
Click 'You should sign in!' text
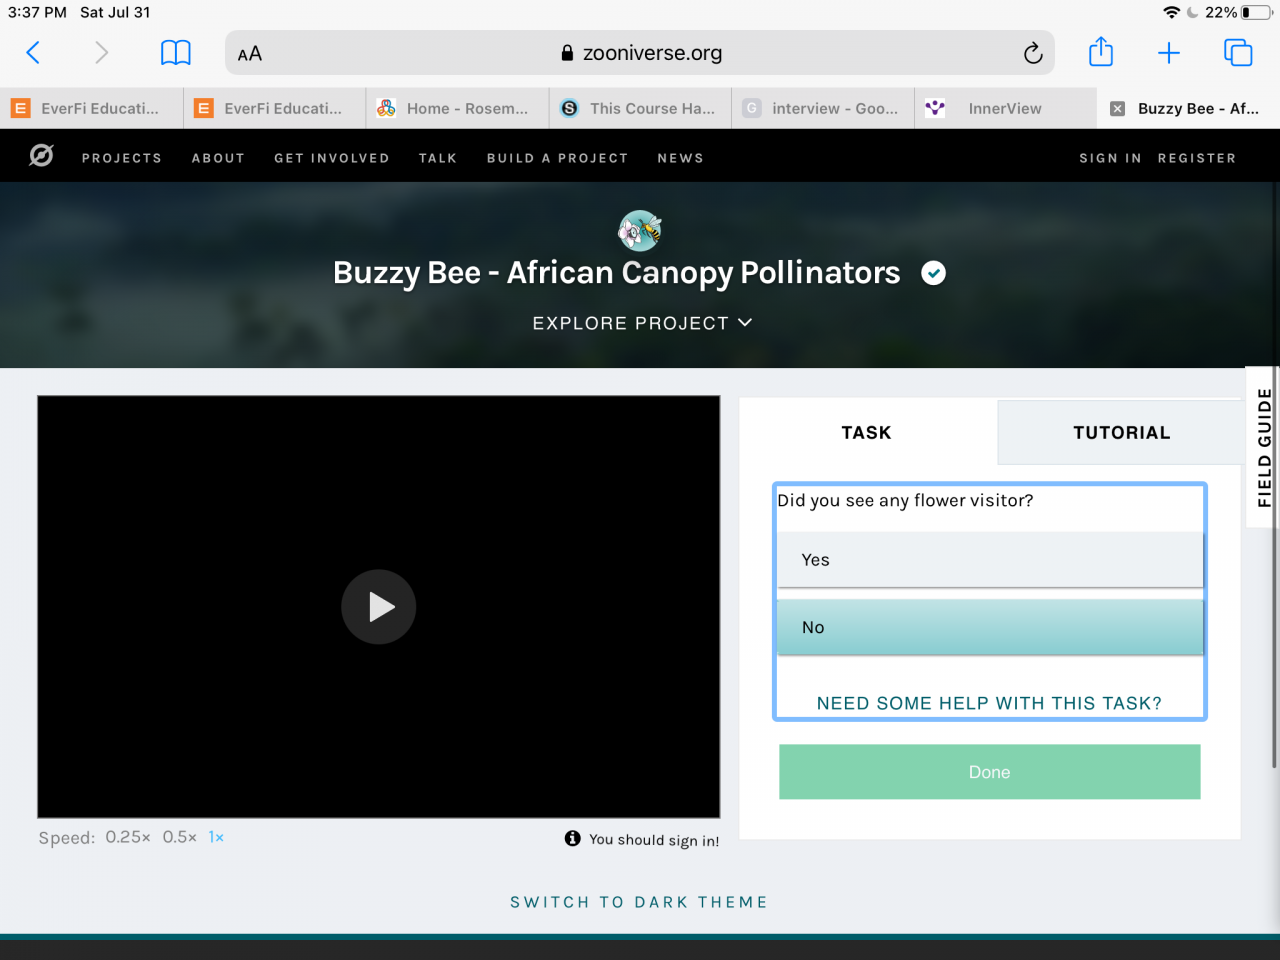(x=654, y=840)
